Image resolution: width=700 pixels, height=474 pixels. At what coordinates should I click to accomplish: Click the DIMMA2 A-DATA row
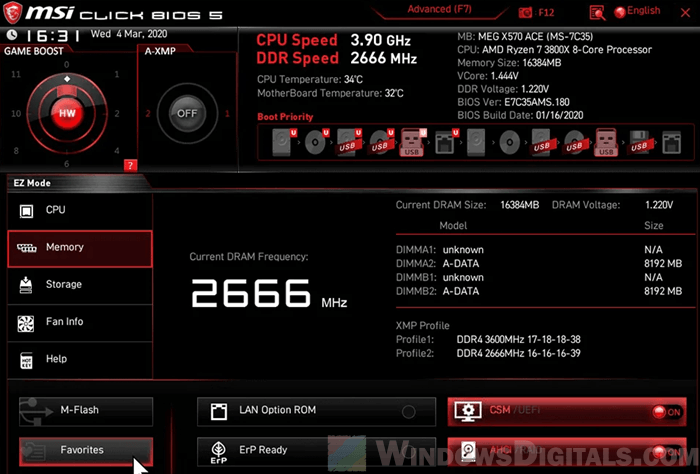pyautogui.click(x=539, y=264)
